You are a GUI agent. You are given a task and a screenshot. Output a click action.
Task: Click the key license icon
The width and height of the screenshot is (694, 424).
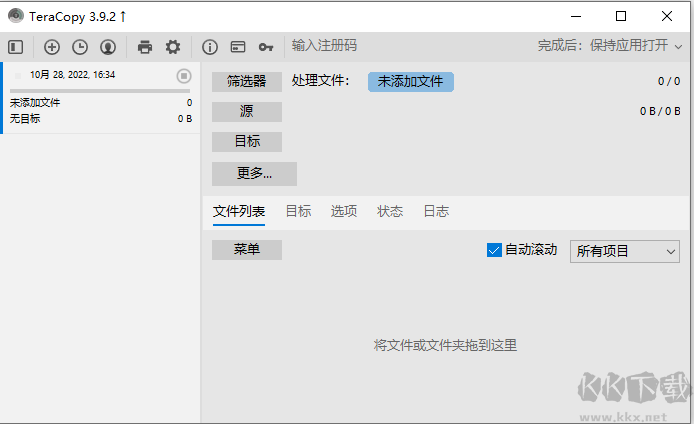(266, 47)
